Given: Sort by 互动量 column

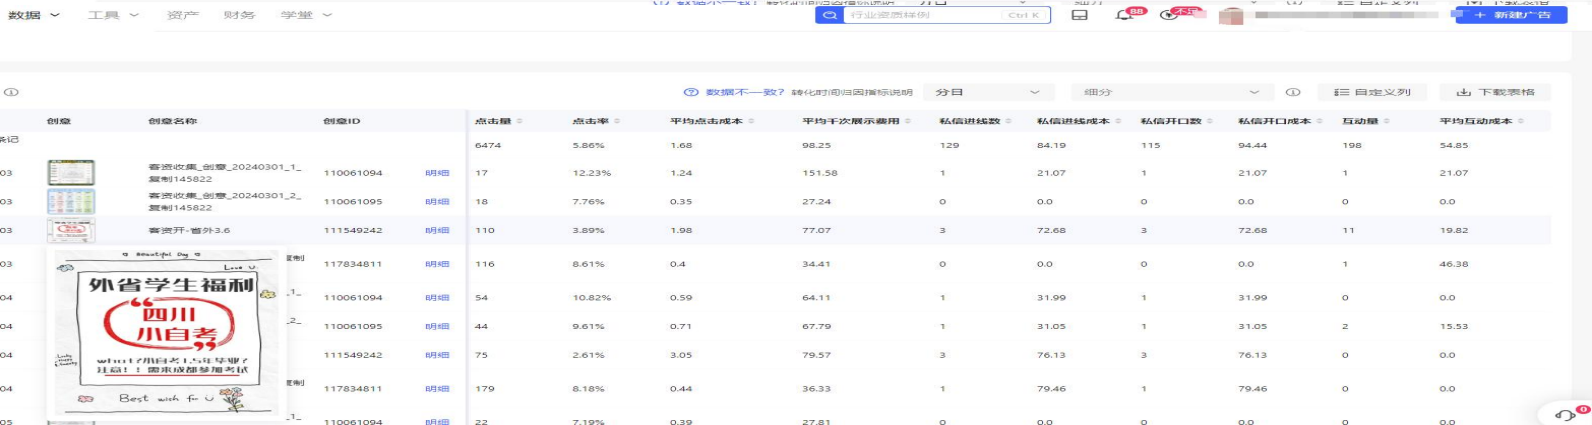Looking at the screenshot, I should [x=1387, y=121].
